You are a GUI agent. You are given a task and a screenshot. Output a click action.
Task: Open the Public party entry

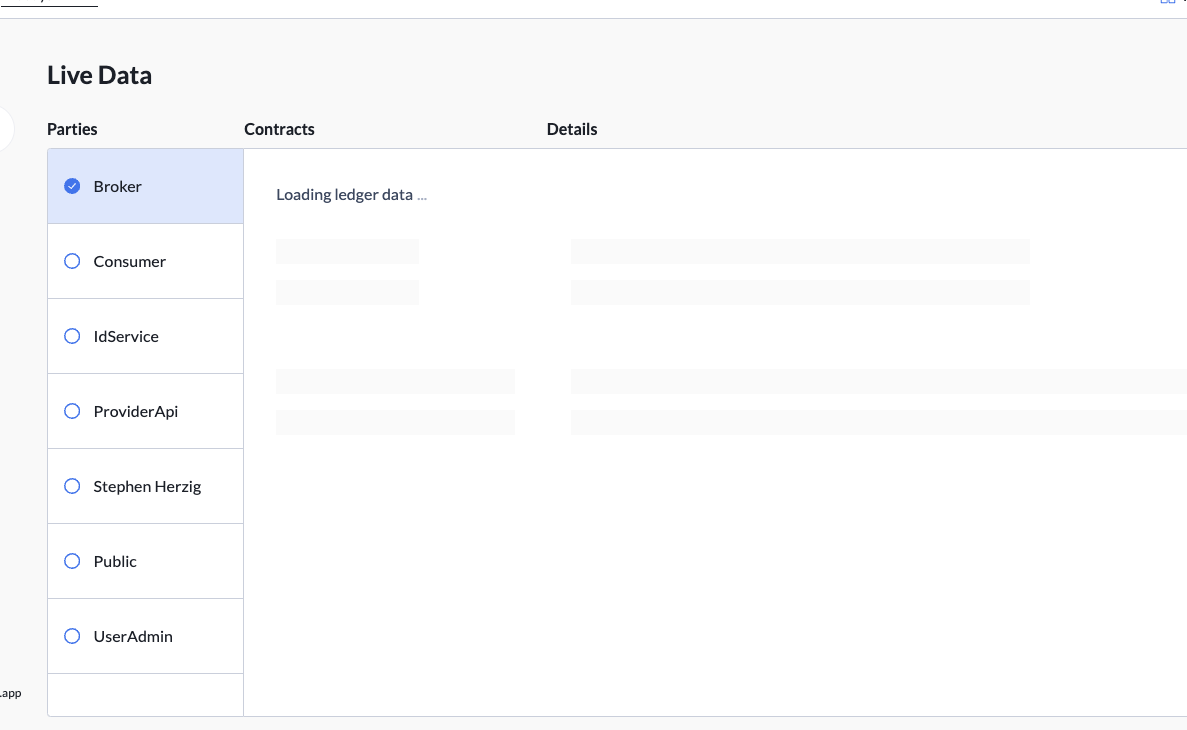(x=115, y=561)
